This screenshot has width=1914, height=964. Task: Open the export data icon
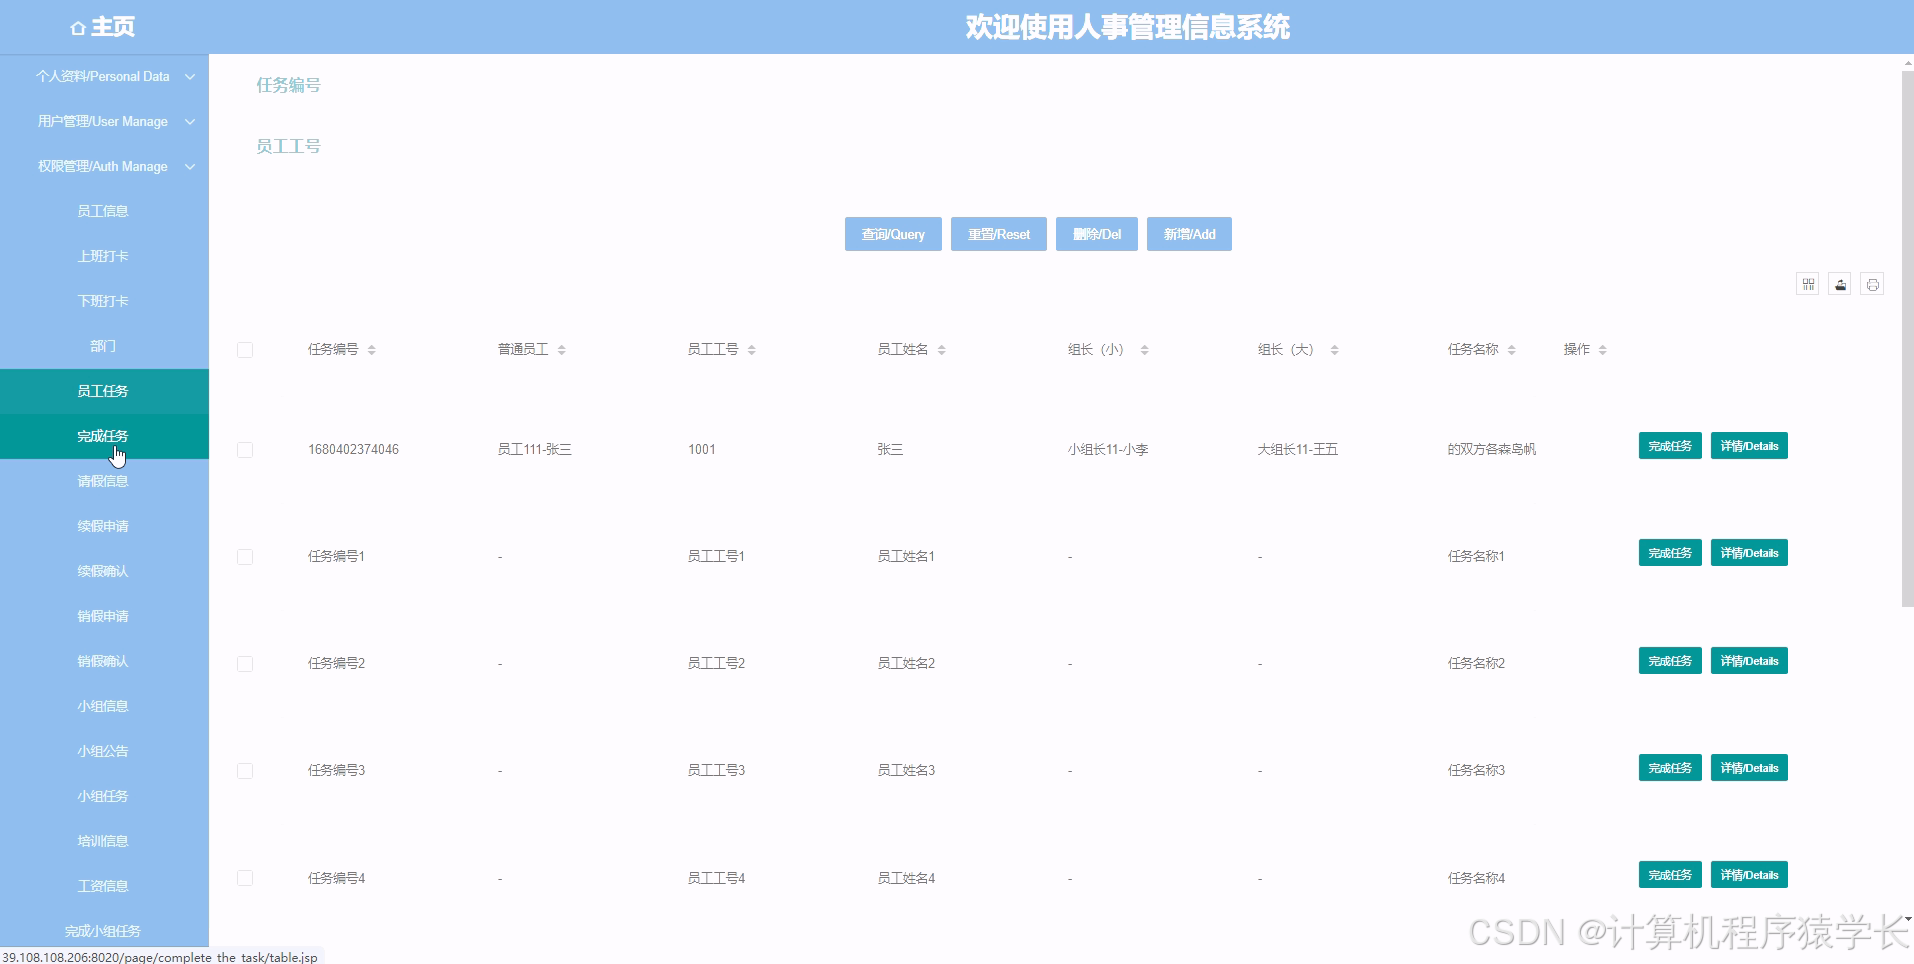pyautogui.click(x=1841, y=283)
